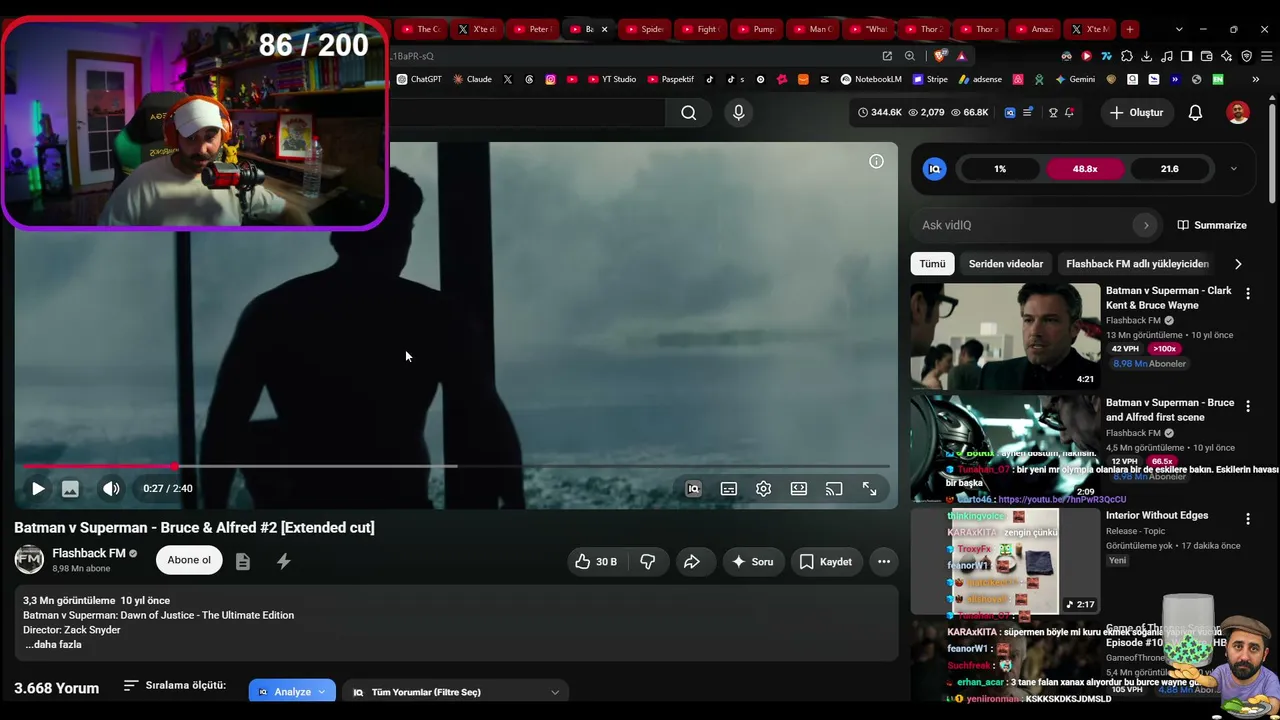Submit Ask vidIQ with arrow button
This screenshot has width=1280, height=720.
pos(1146,225)
